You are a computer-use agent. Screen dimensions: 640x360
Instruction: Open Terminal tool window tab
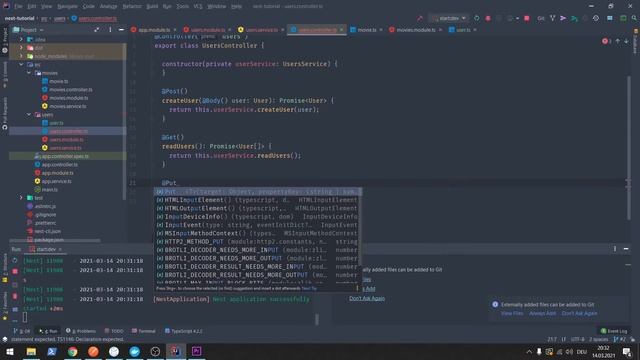[144, 331]
